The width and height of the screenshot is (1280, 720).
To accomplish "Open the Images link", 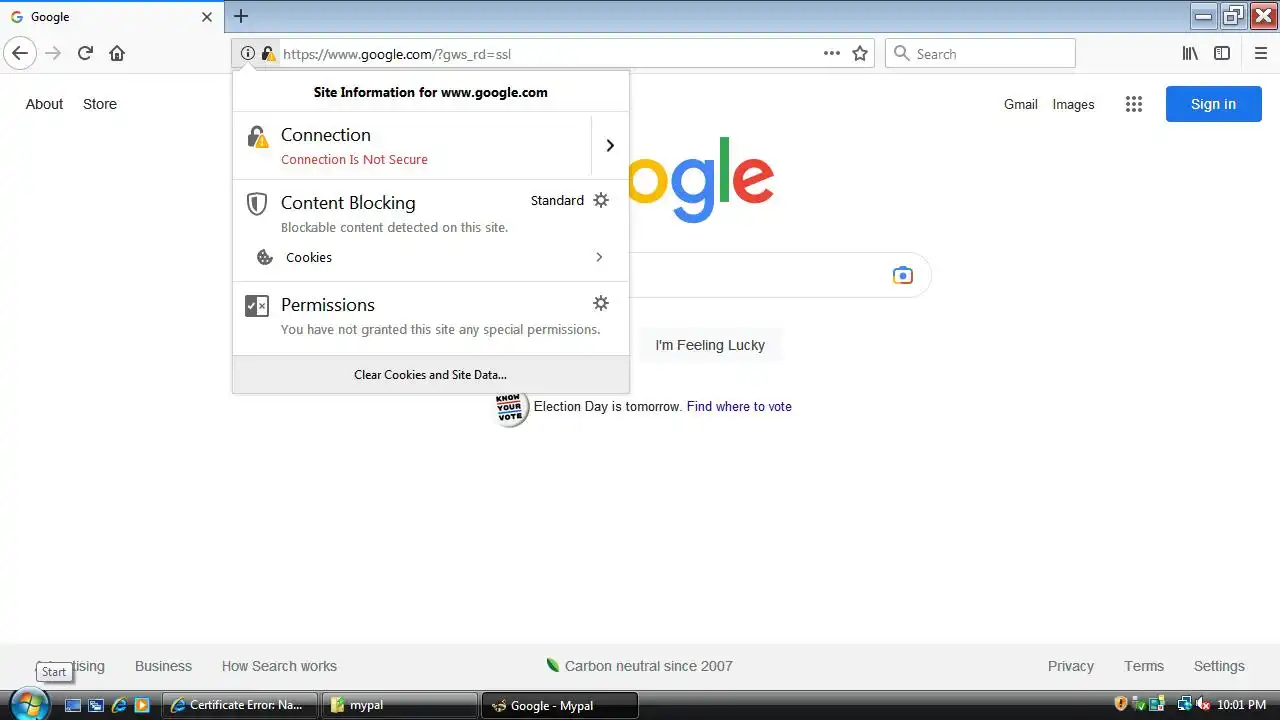I will 1073,104.
